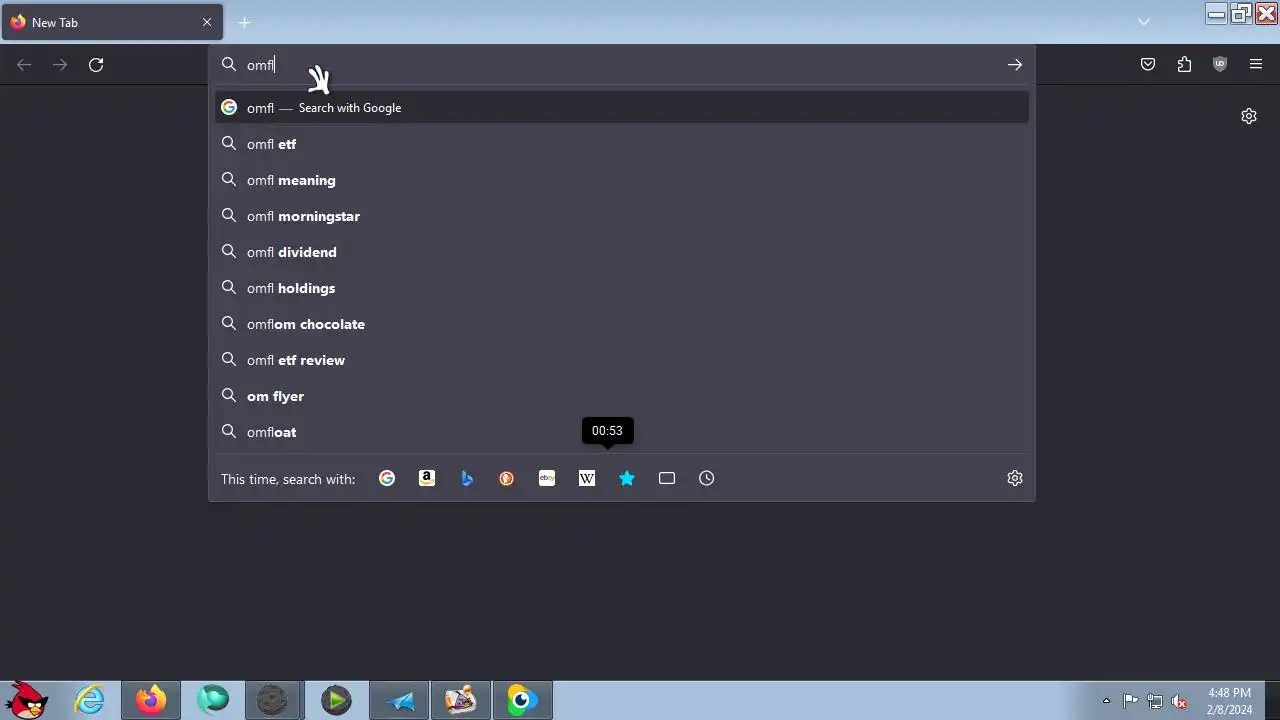Select suggestion 'omfl holdings'
This screenshot has height=720, width=1280.
[622, 288]
